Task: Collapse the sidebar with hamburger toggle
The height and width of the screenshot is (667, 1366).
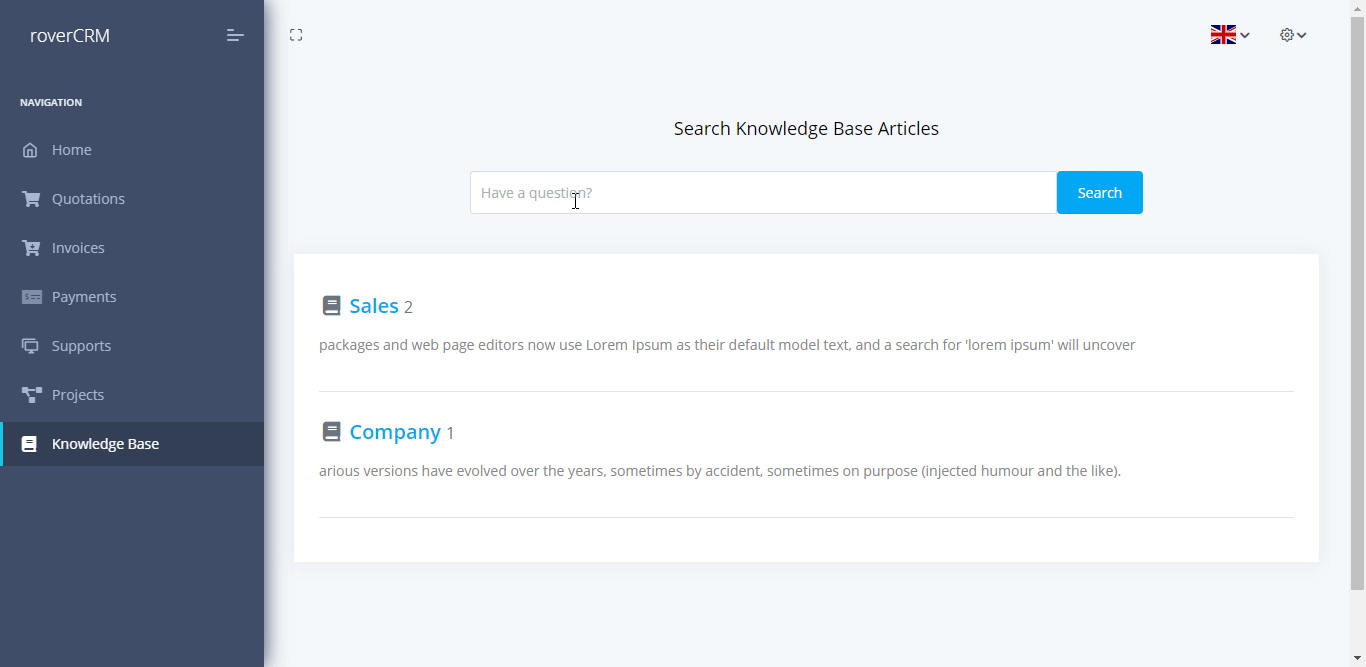Action: (235, 35)
